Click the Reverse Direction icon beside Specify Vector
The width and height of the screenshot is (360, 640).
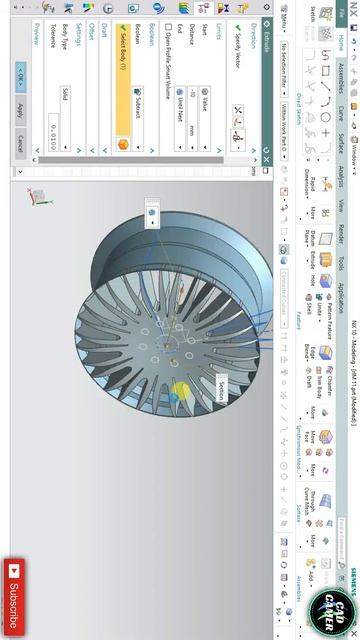click(238, 110)
